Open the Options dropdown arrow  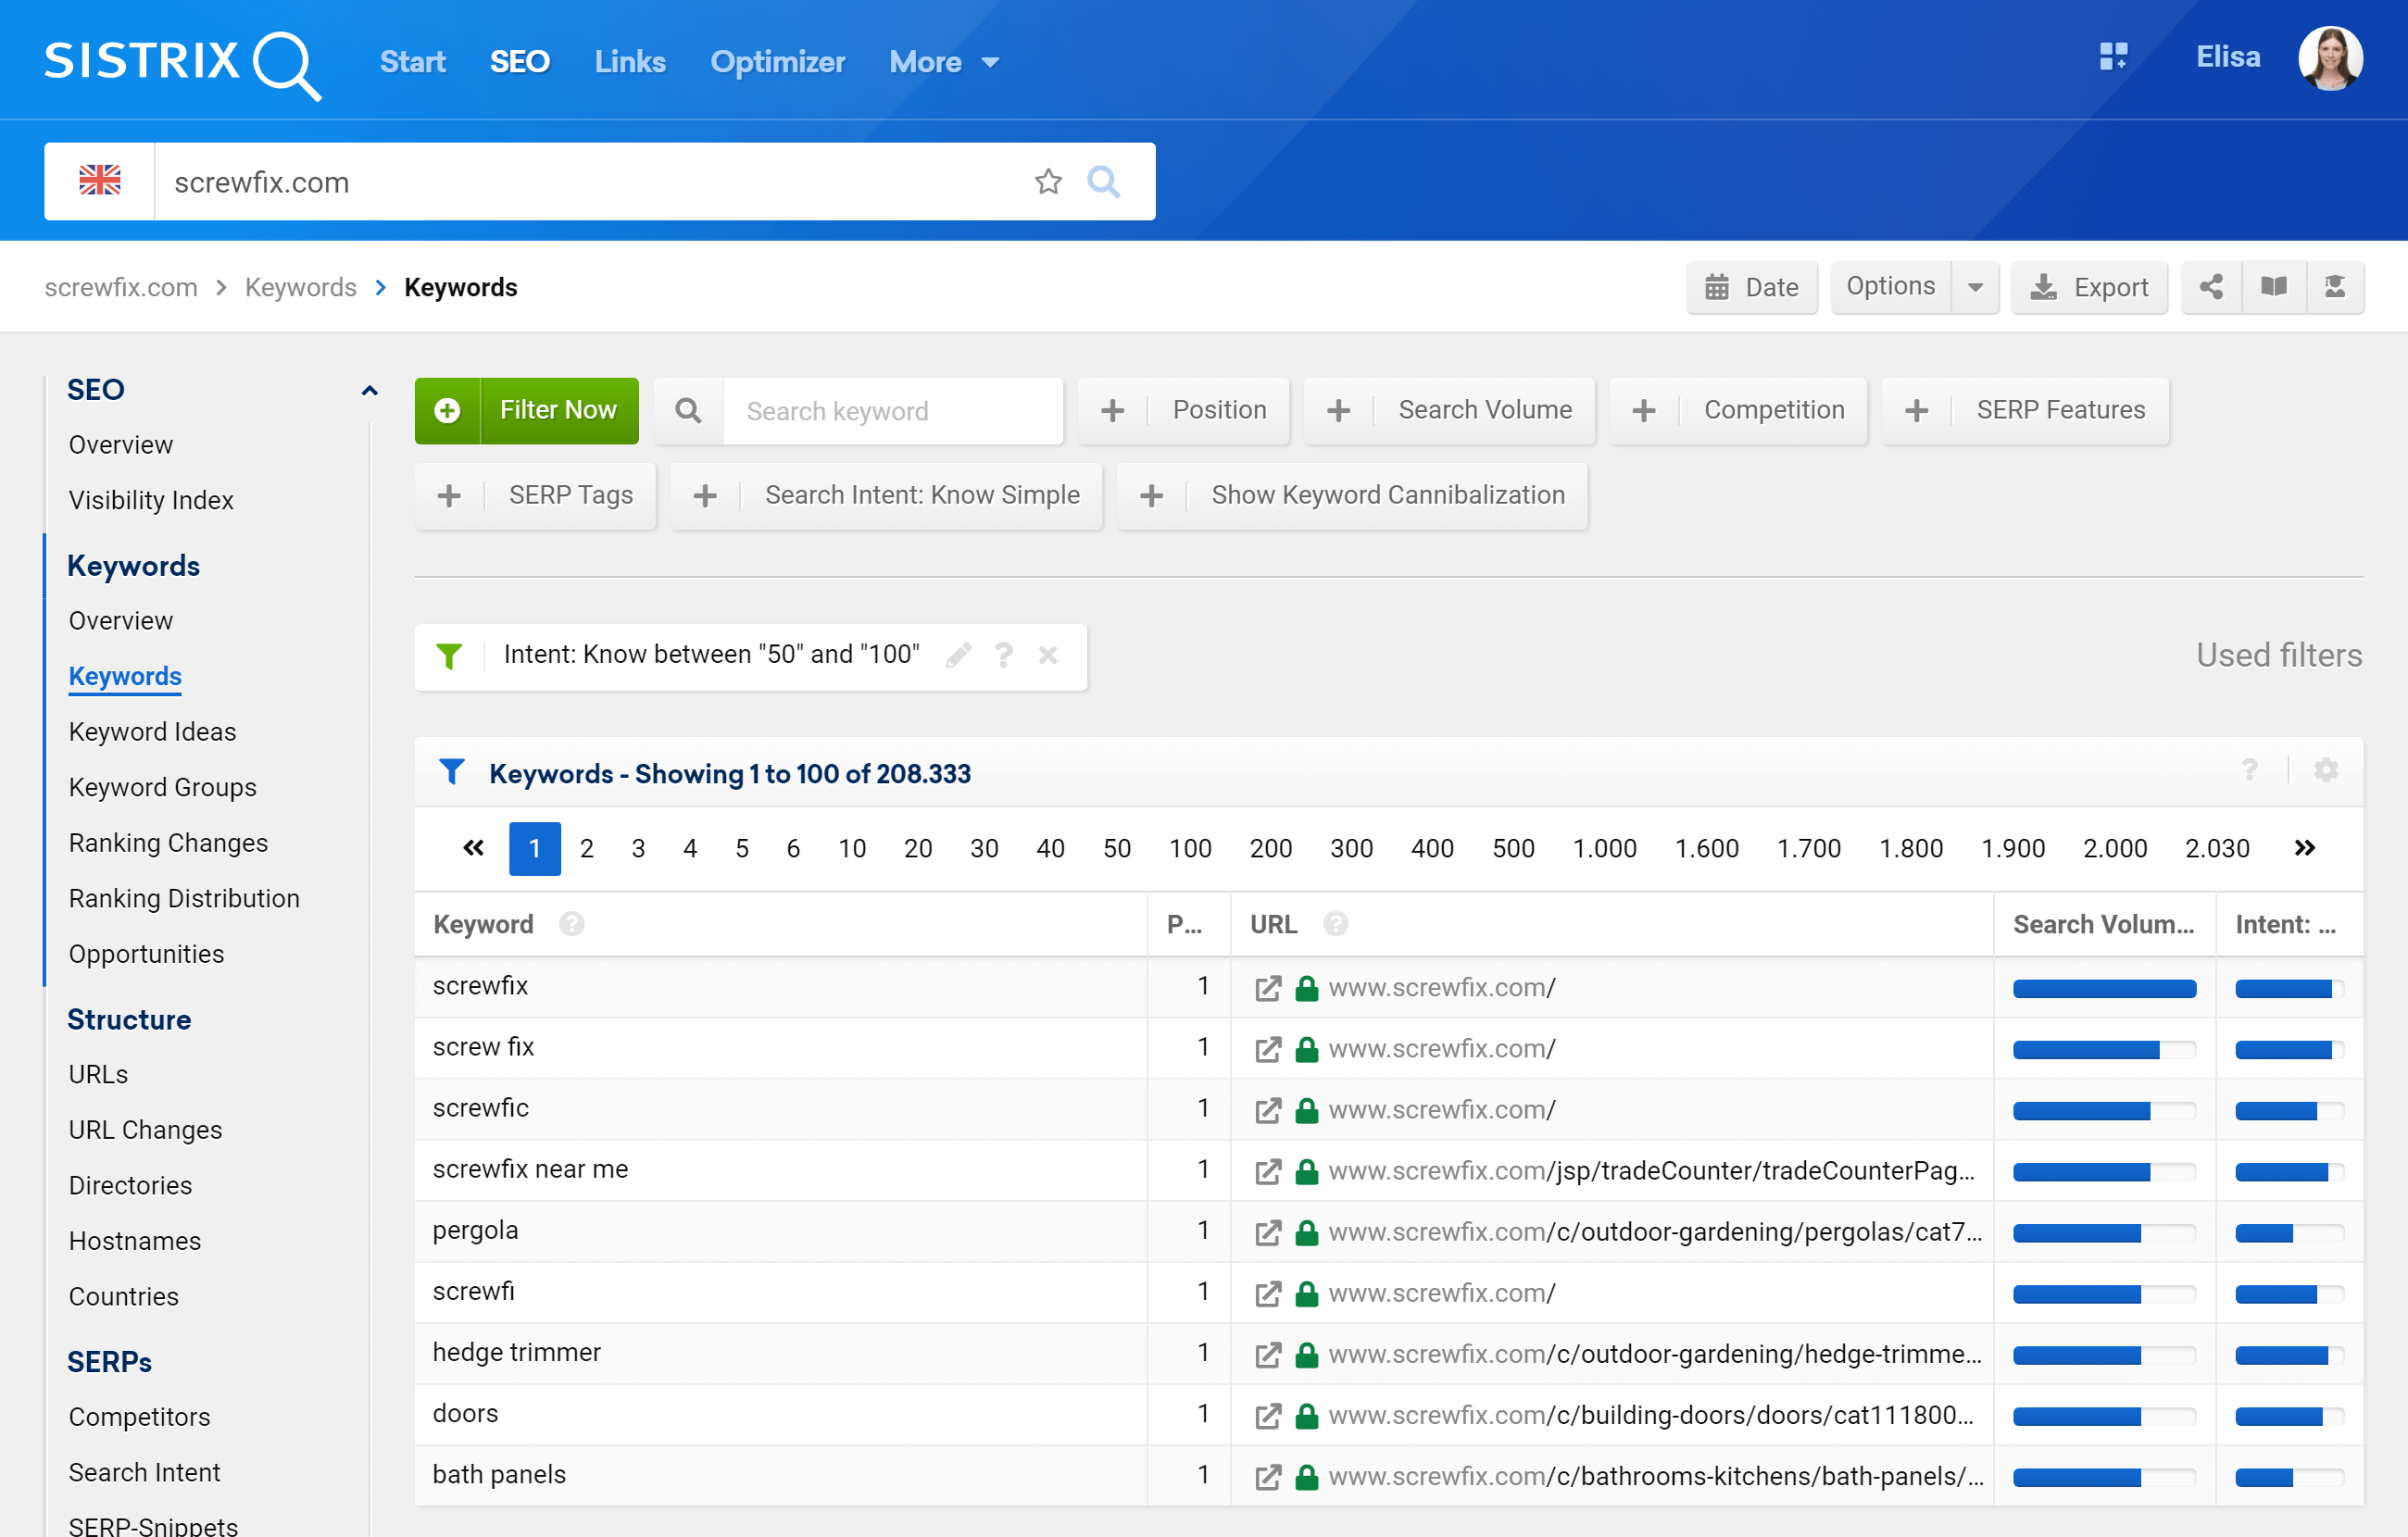(x=1975, y=287)
